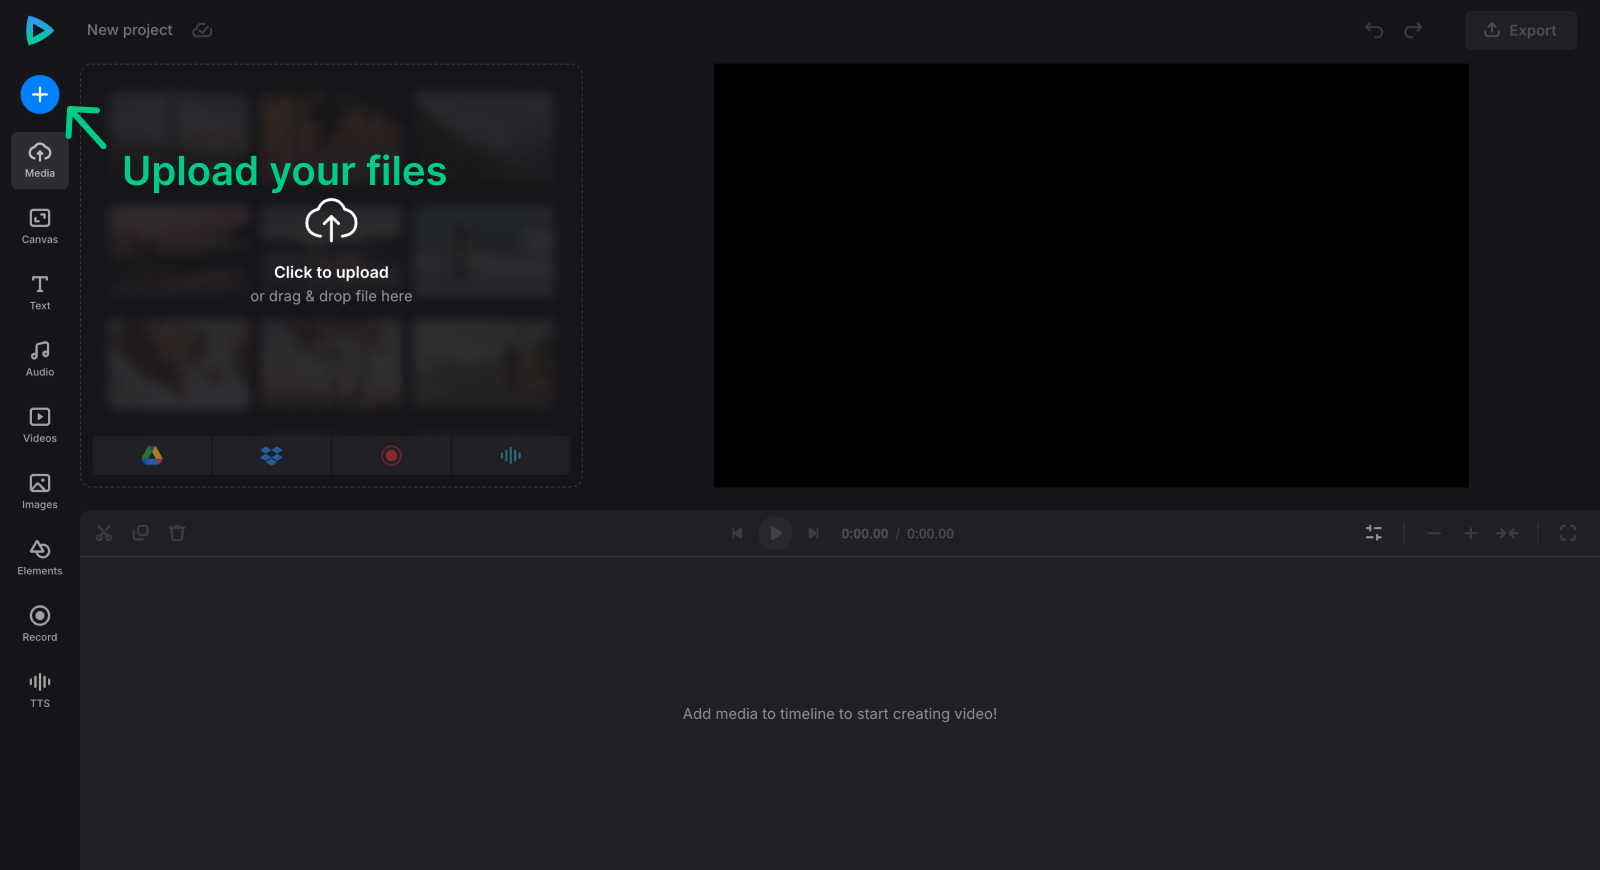The height and width of the screenshot is (870, 1600).
Task: Click the app logo at top left
Action: click(x=39, y=30)
